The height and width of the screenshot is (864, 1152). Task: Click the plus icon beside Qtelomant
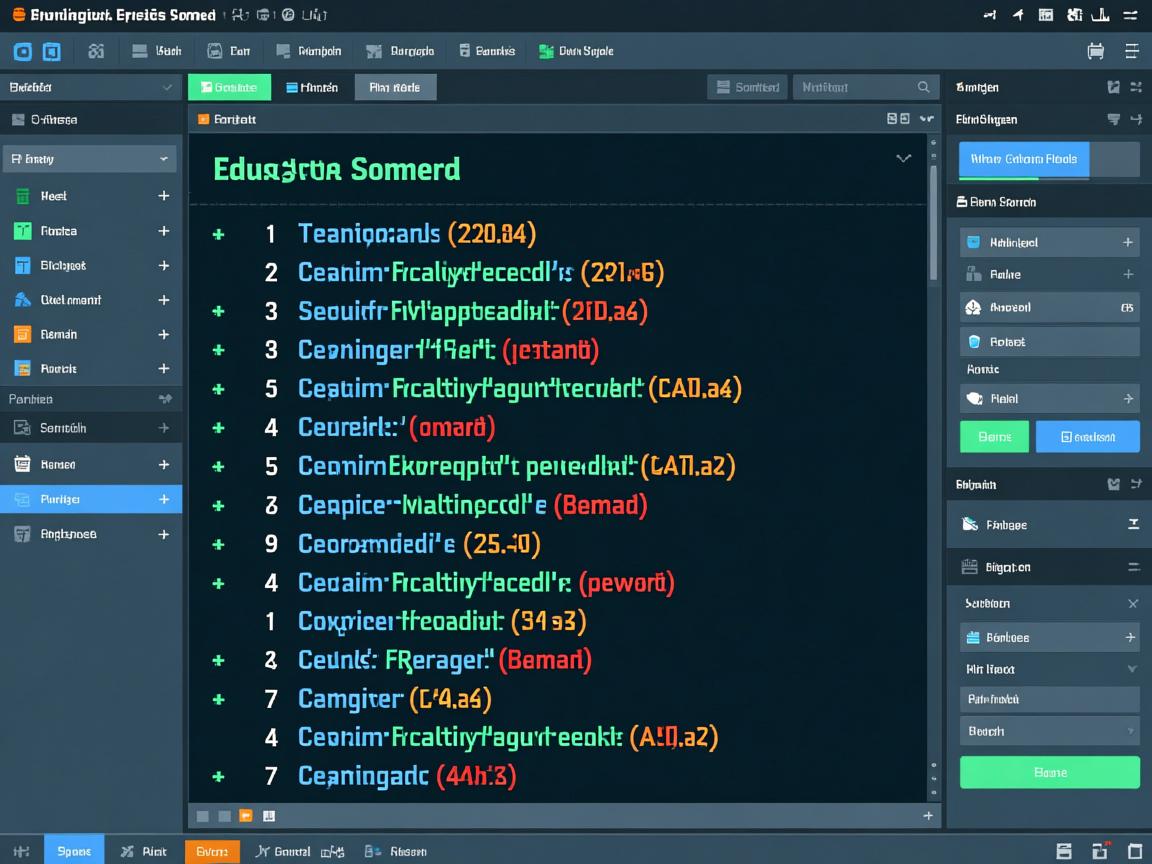coord(164,300)
